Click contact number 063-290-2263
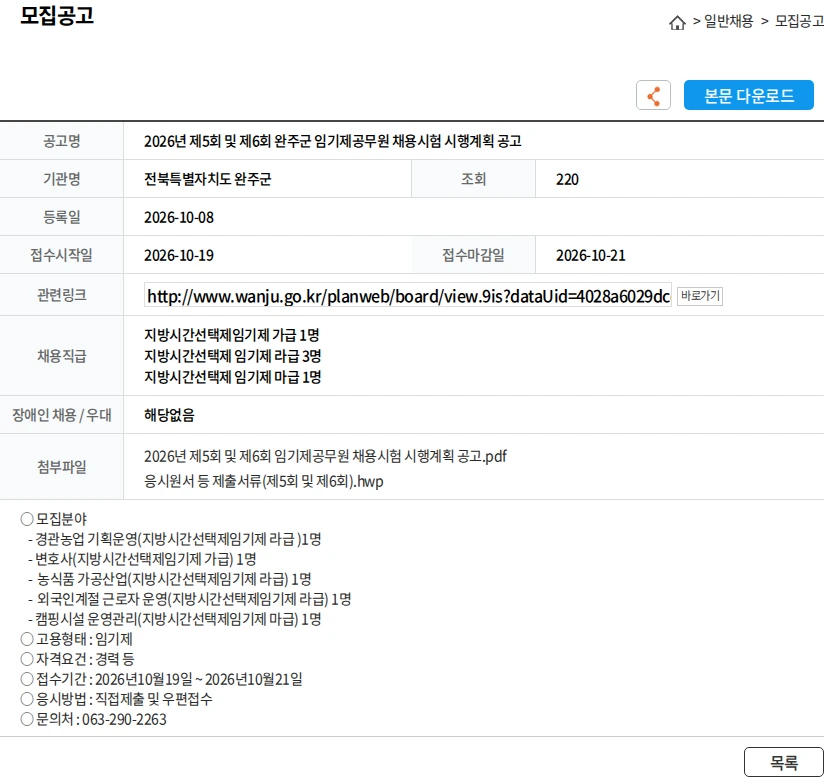Viewport: 824px width, 777px height. point(124,719)
